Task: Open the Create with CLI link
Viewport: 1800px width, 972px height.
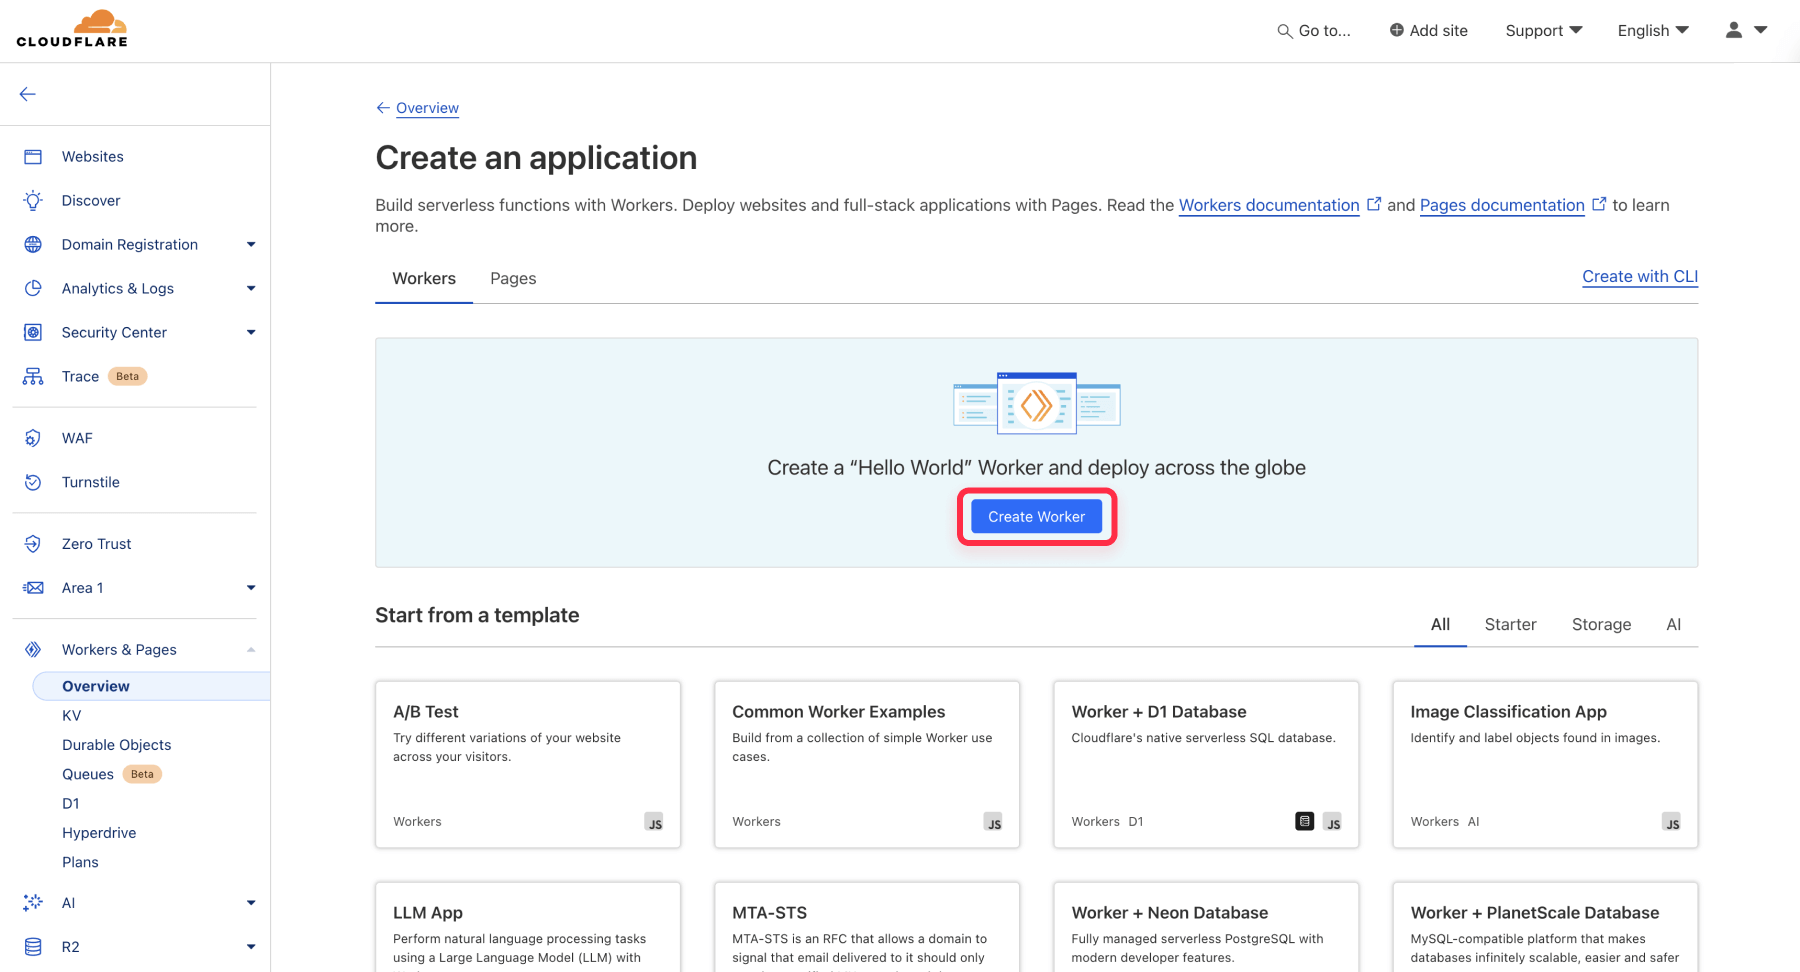Action: point(1640,276)
